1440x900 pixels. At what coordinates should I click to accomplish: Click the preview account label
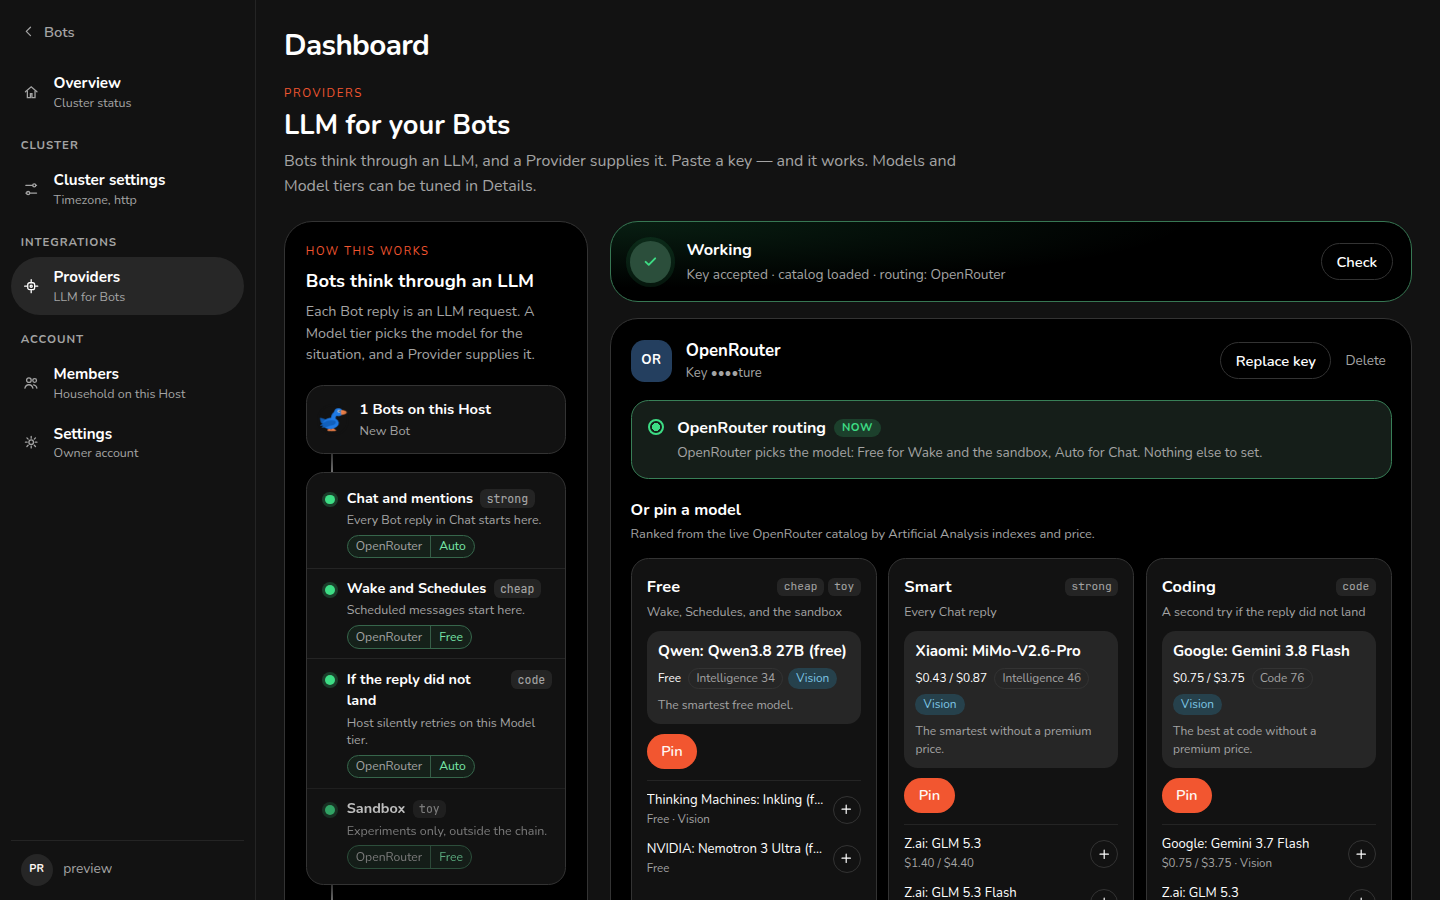click(x=87, y=869)
